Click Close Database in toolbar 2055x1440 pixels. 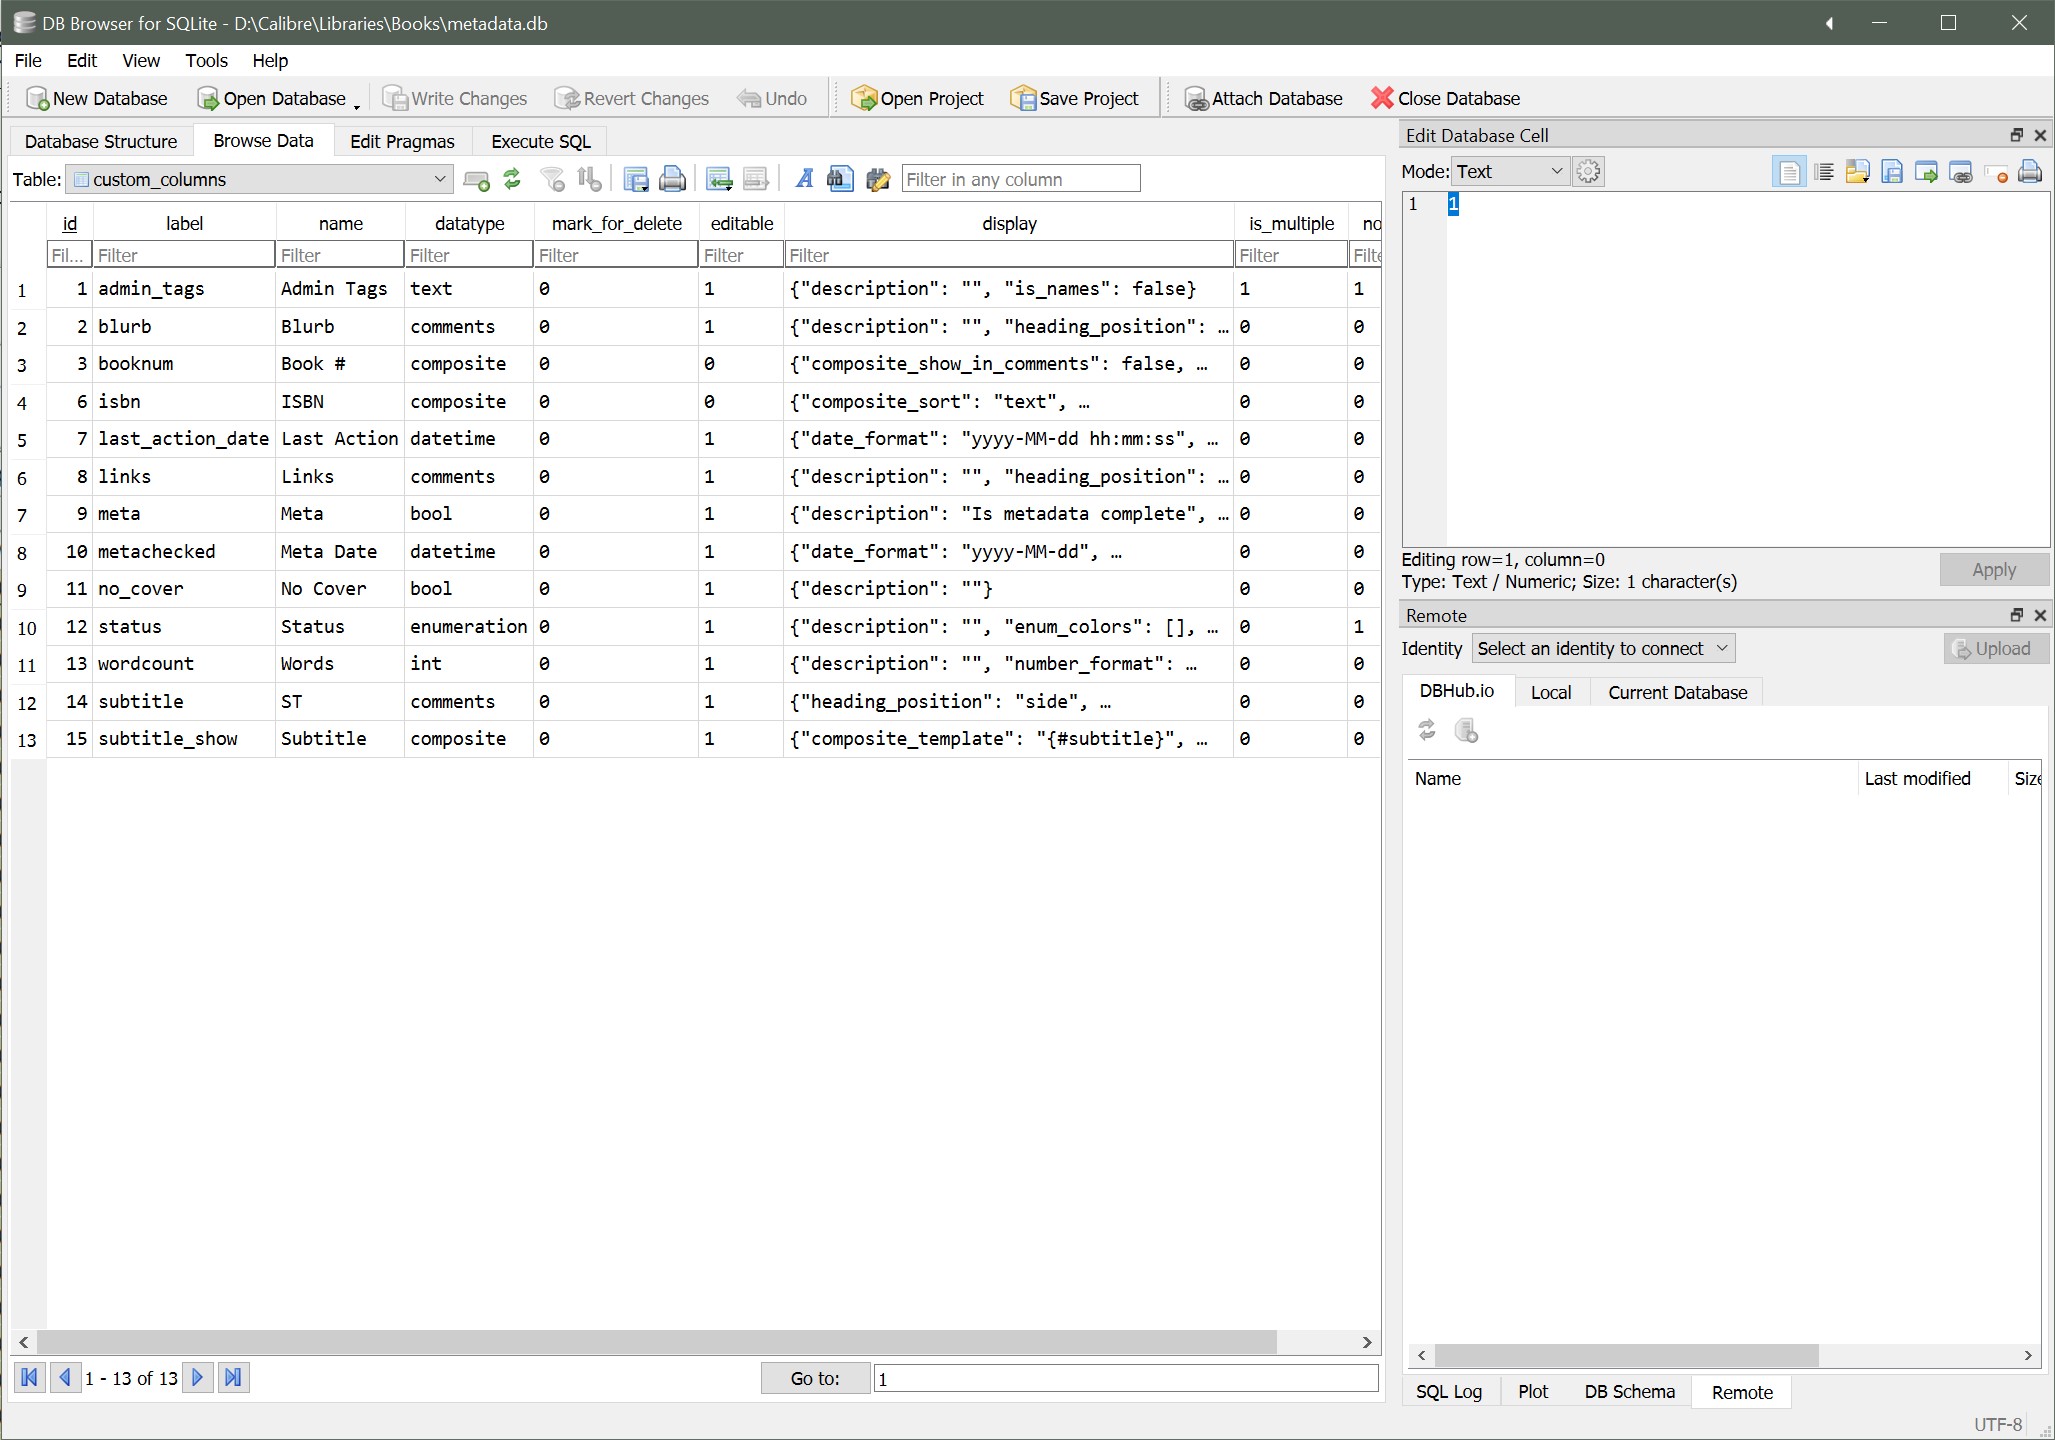(x=1445, y=99)
